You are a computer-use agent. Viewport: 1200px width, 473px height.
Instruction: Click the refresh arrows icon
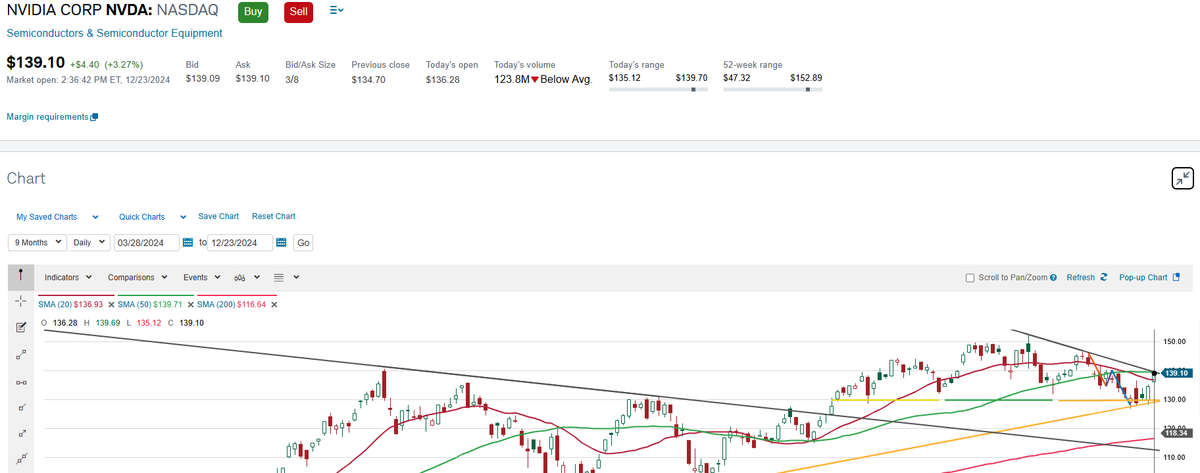1103,277
